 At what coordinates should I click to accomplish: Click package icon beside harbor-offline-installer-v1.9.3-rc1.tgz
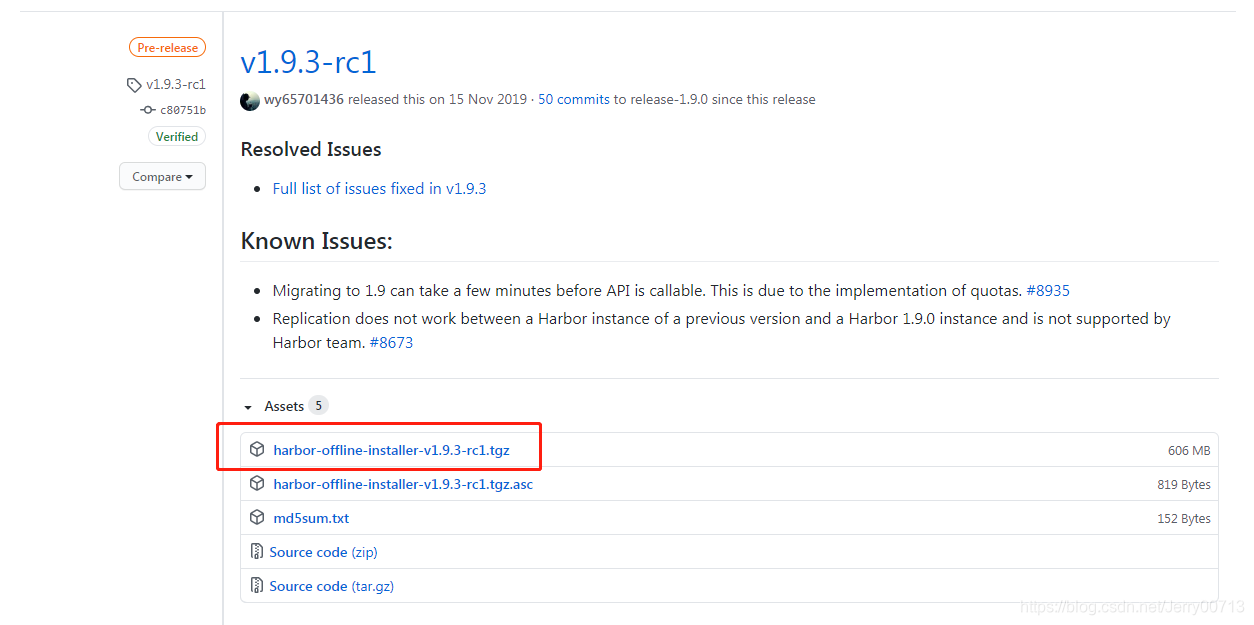[x=257, y=450]
